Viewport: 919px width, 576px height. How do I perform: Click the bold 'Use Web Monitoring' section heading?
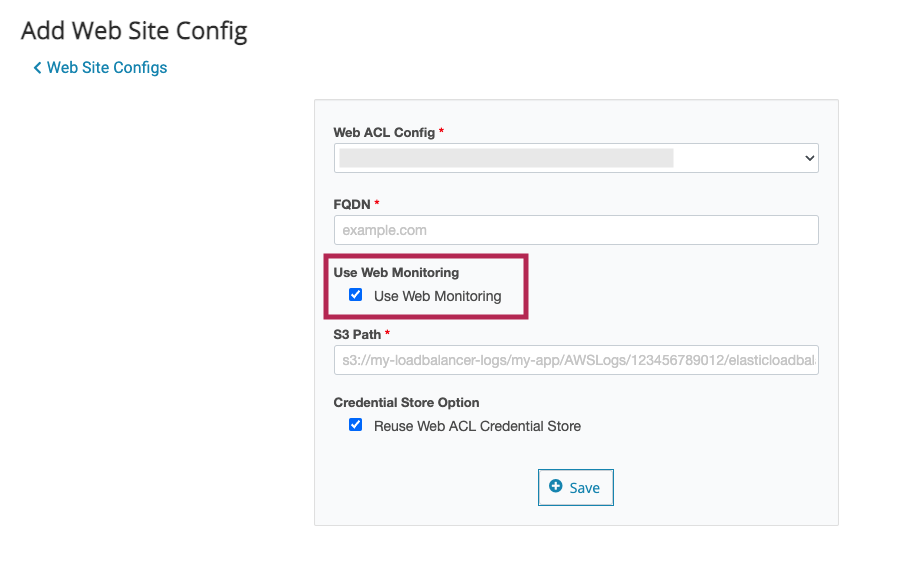coord(396,272)
